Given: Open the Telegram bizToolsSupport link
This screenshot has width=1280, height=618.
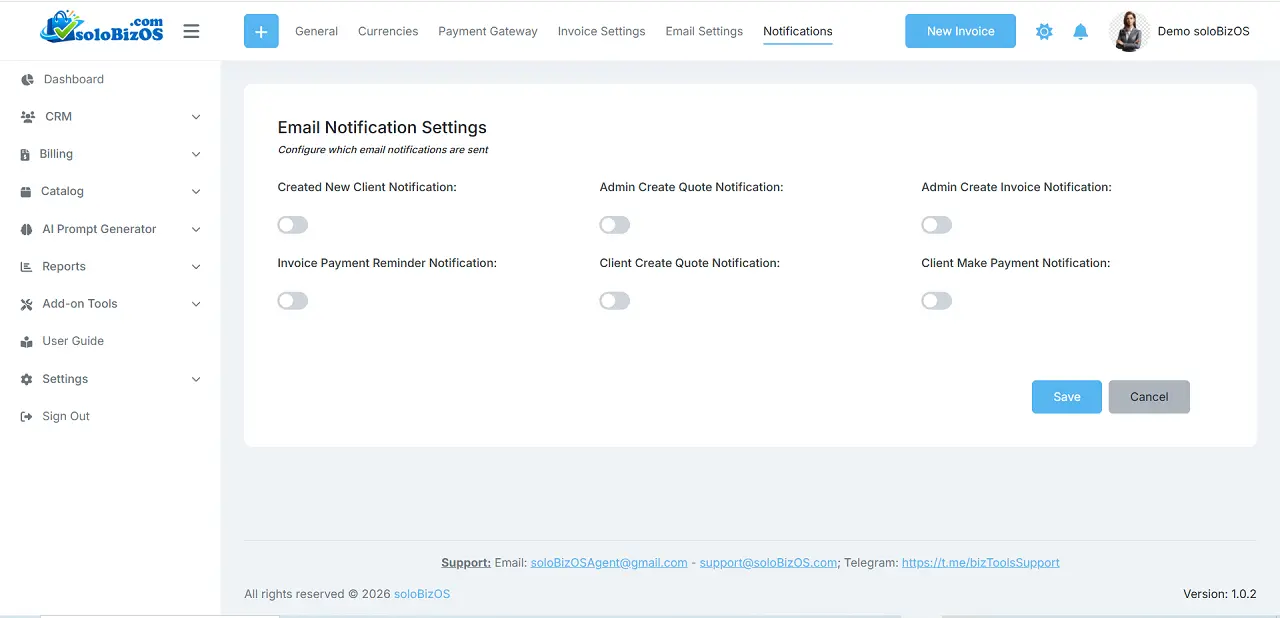Looking at the screenshot, I should [x=981, y=563].
